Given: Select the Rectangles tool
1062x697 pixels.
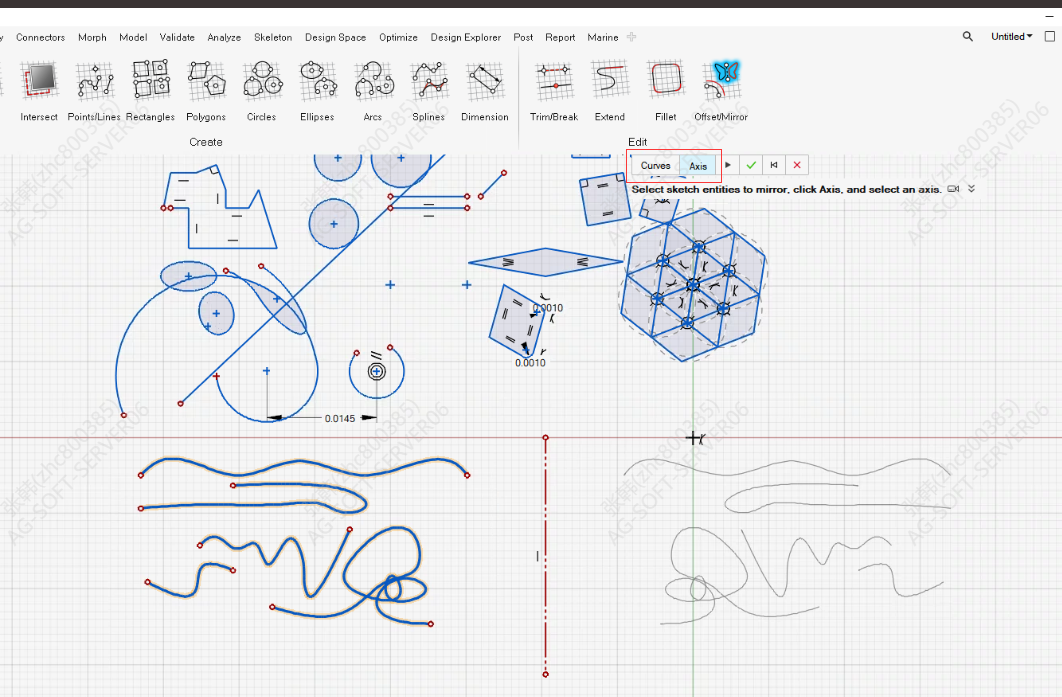Looking at the screenshot, I should [x=151, y=80].
